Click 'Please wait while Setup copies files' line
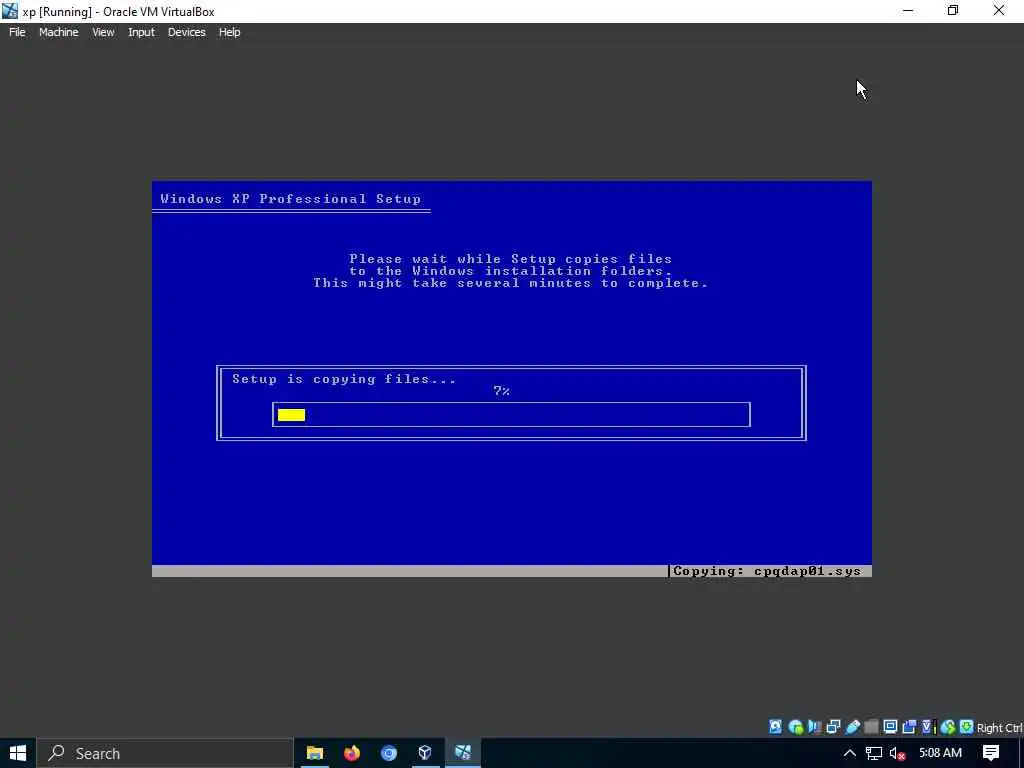 coord(511,259)
